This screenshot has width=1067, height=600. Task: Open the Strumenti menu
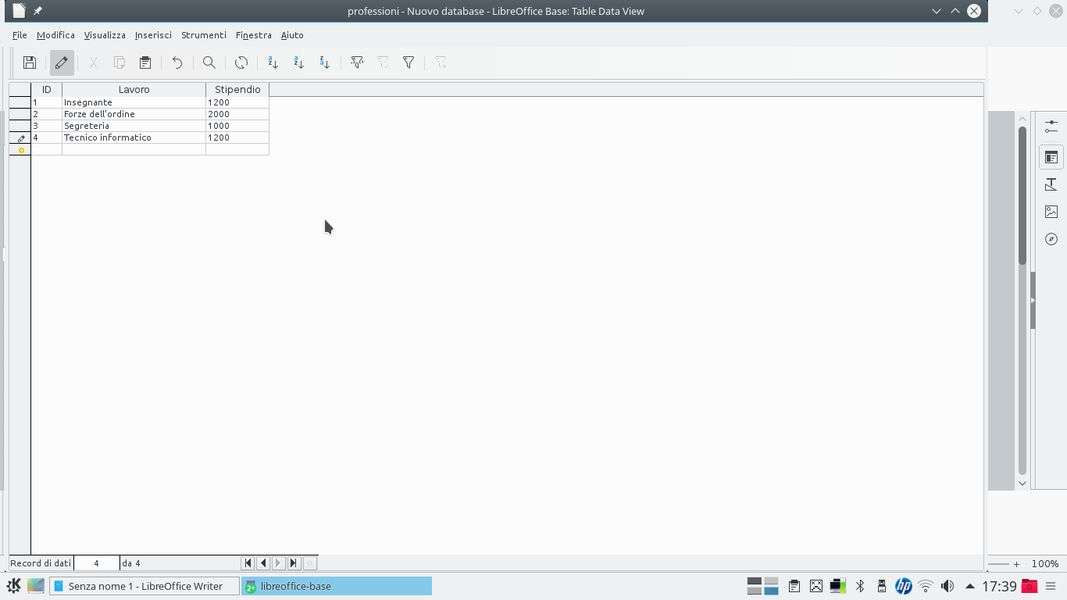[x=203, y=35]
